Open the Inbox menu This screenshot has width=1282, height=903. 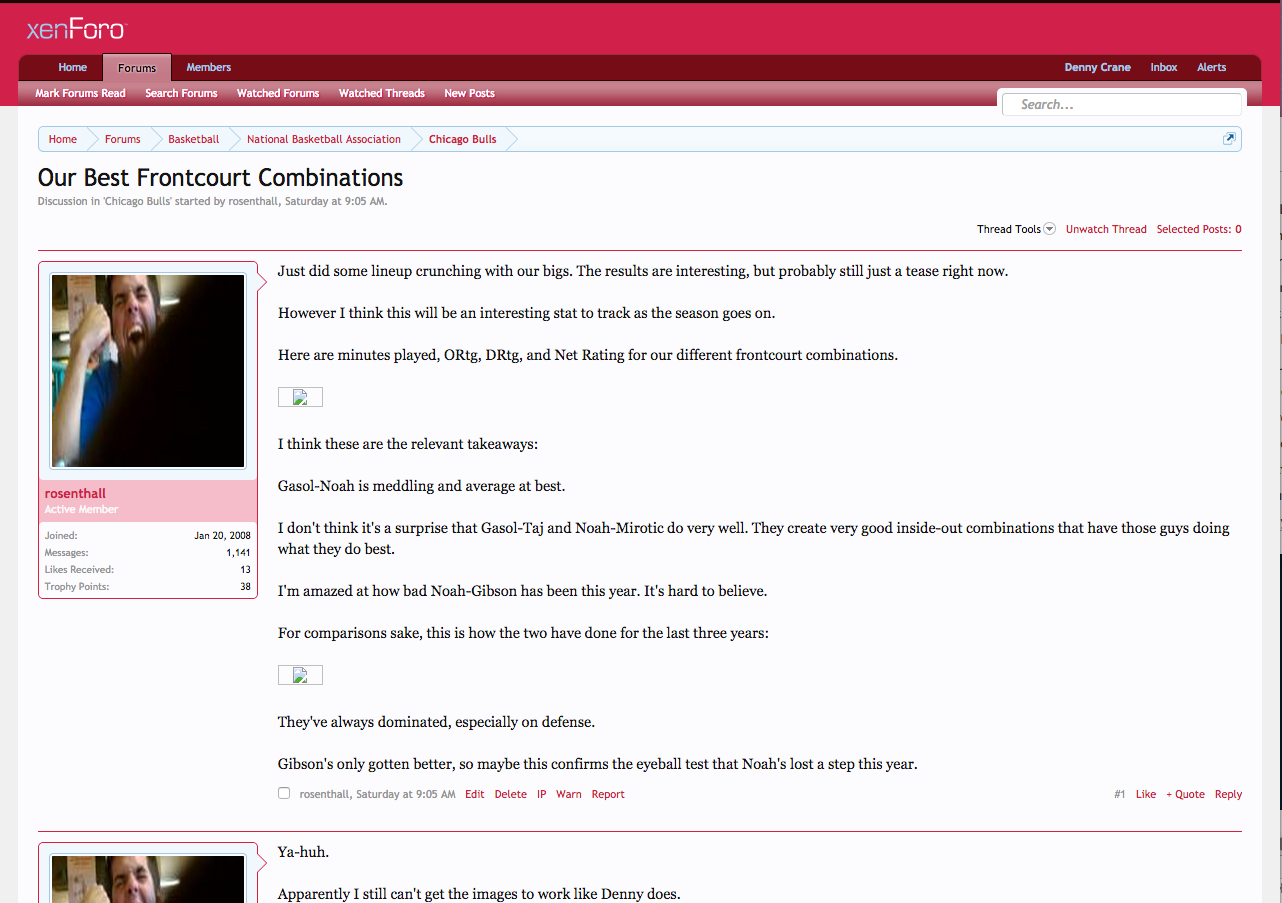[x=1163, y=68]
